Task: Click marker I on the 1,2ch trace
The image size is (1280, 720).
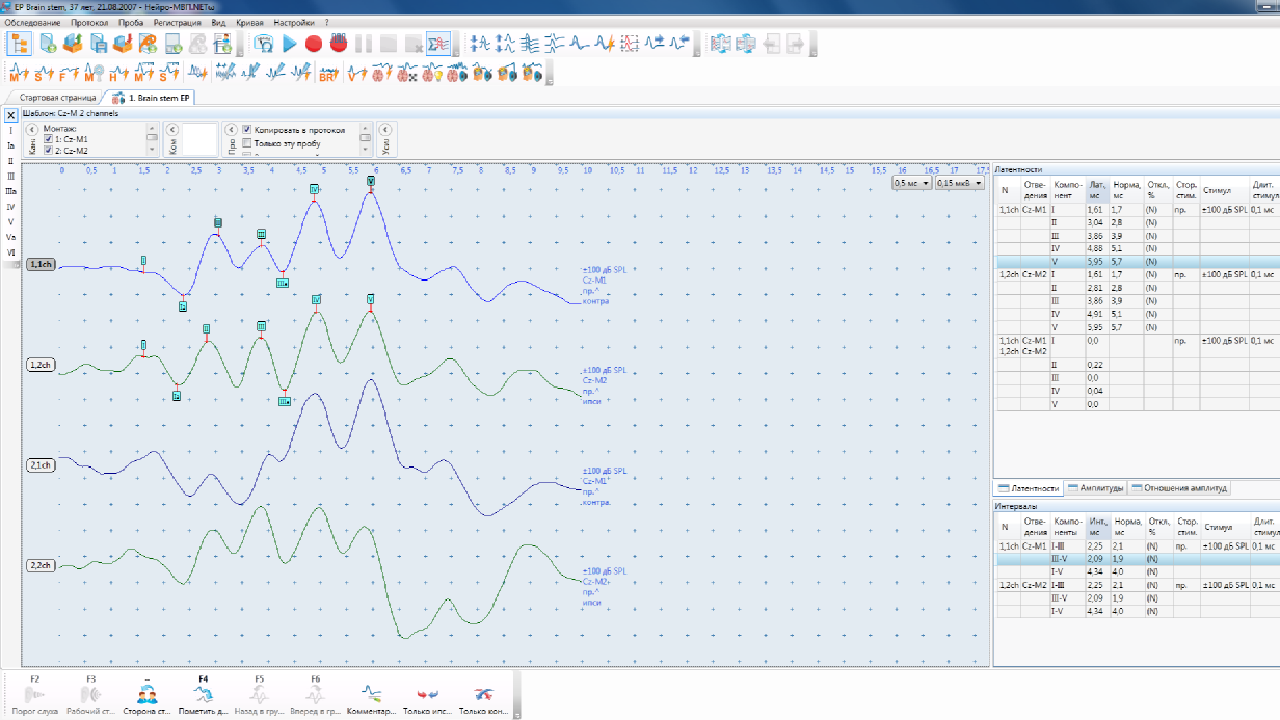Action: coord(143,345)
